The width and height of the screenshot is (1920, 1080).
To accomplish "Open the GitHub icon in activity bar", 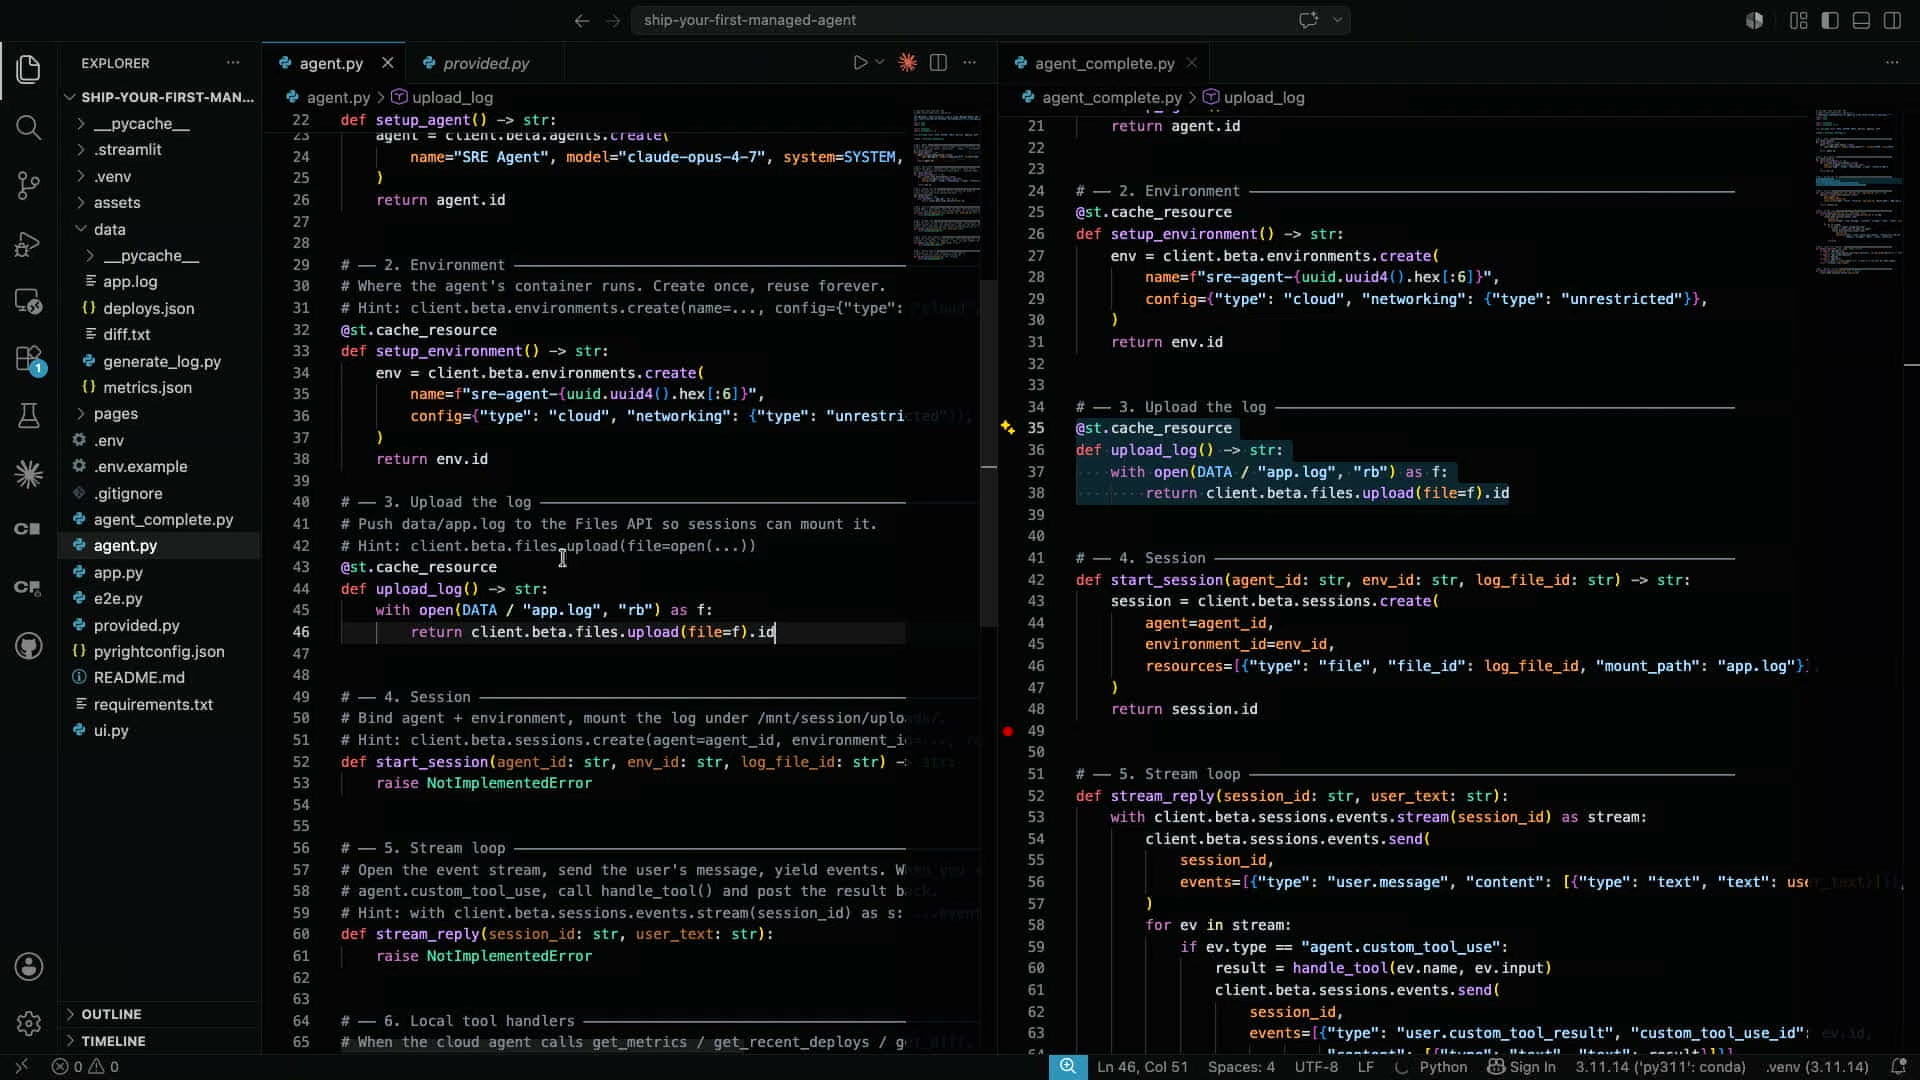I will pos(28,646).
